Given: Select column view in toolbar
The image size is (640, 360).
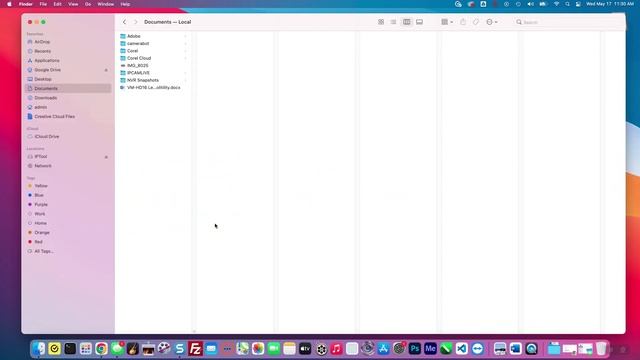Looking at the screenshot, I should (x=407, y=22).
